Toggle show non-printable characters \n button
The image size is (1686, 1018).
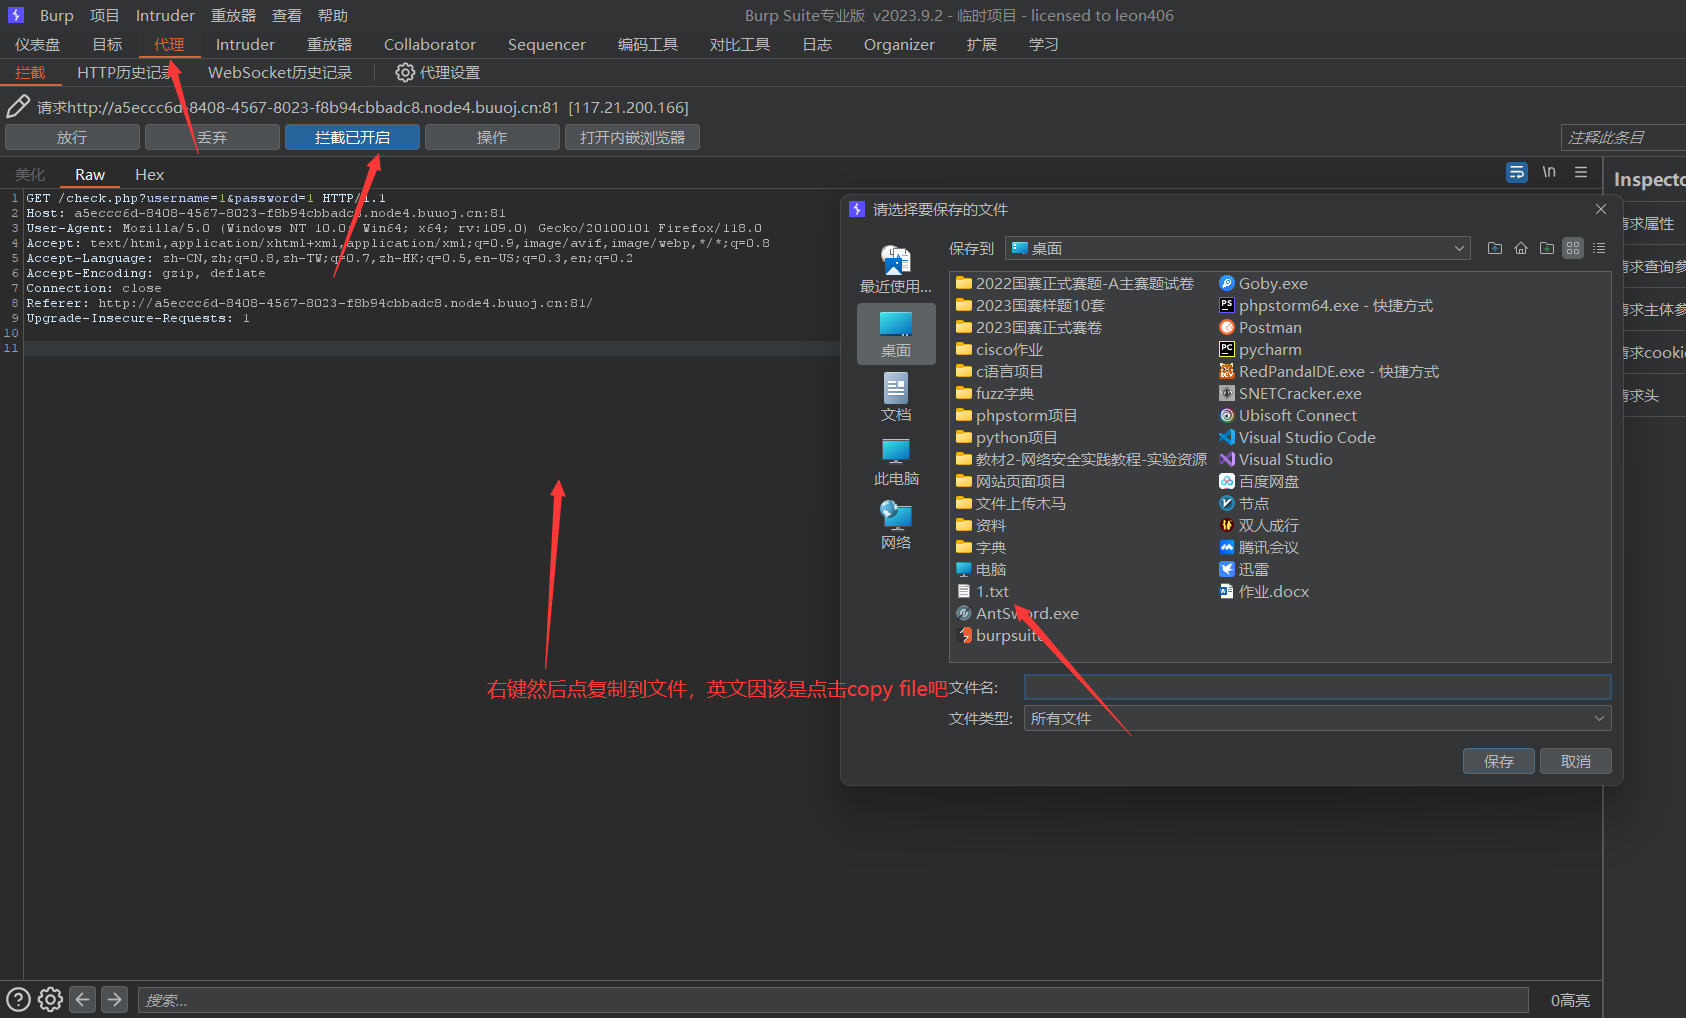click(1548, 172)
